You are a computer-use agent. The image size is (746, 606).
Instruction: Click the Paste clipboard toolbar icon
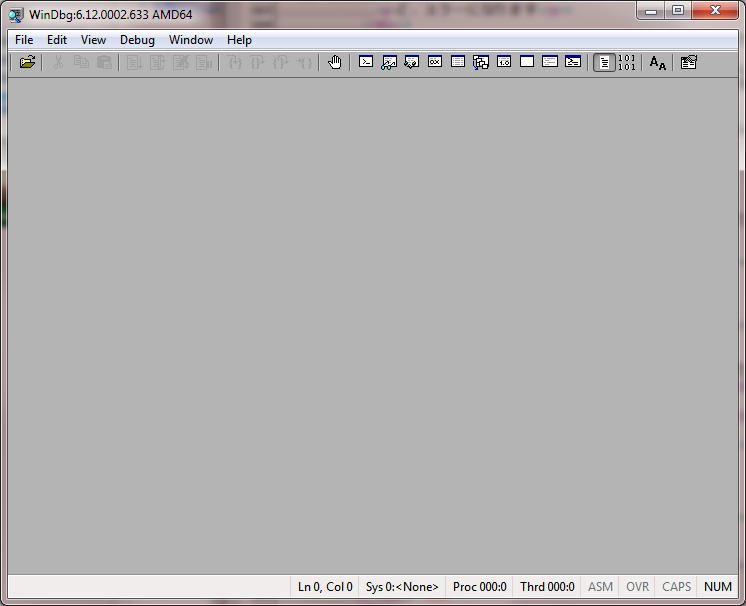[104, 62]
